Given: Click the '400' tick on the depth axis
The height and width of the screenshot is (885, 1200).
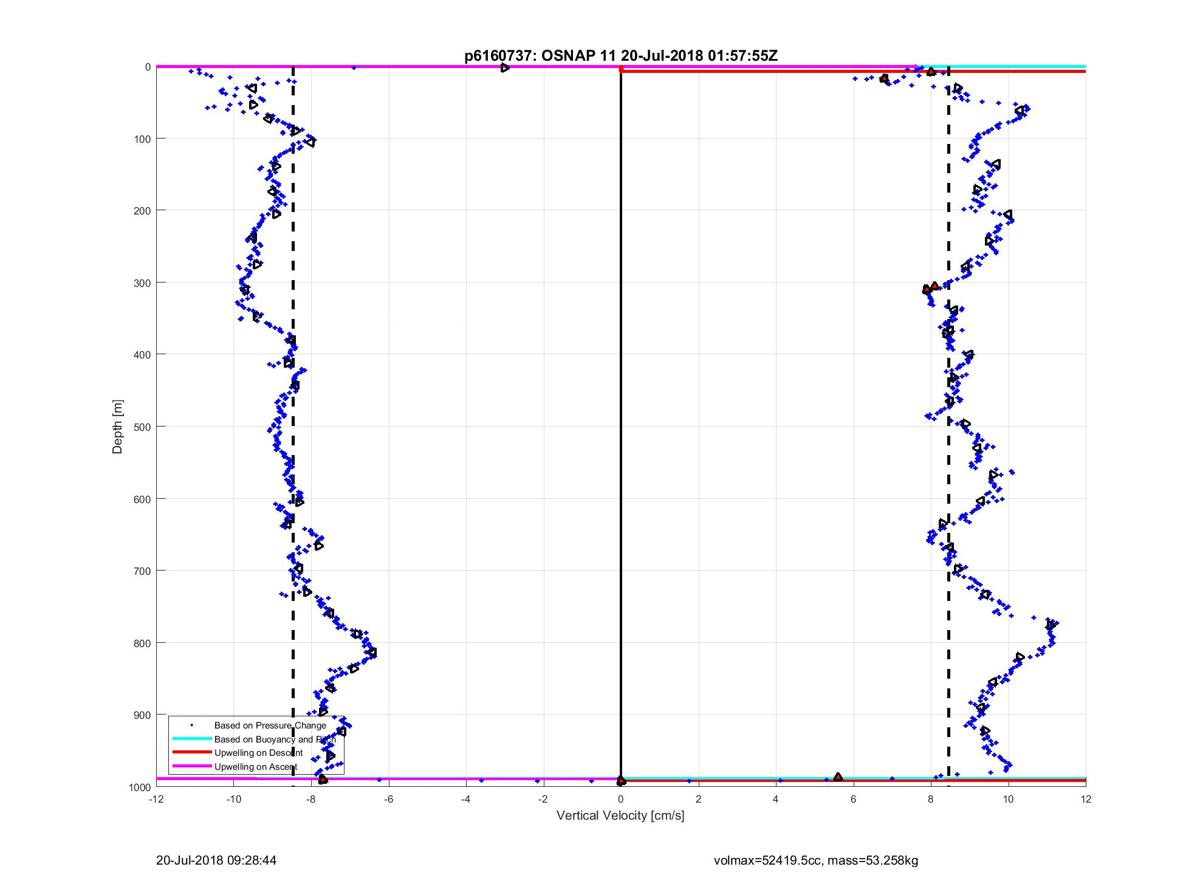Looking at the screenshot, I should [142, 355].
